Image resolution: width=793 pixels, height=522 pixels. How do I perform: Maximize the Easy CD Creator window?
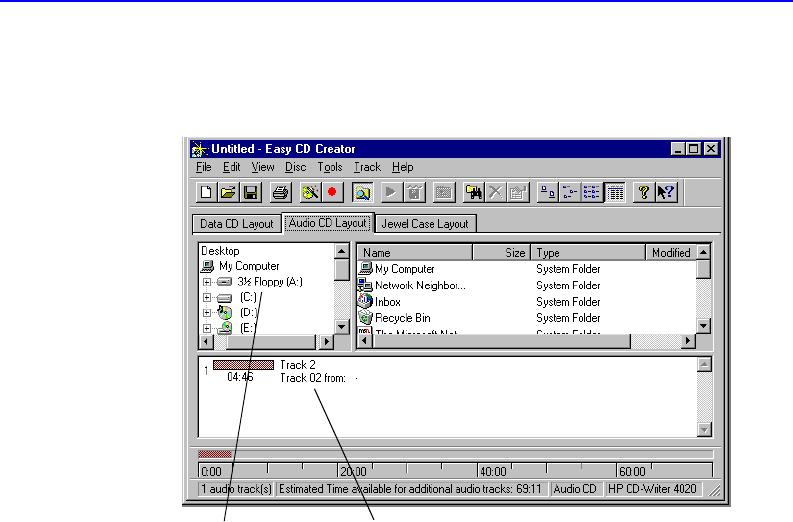click(694, 149)
